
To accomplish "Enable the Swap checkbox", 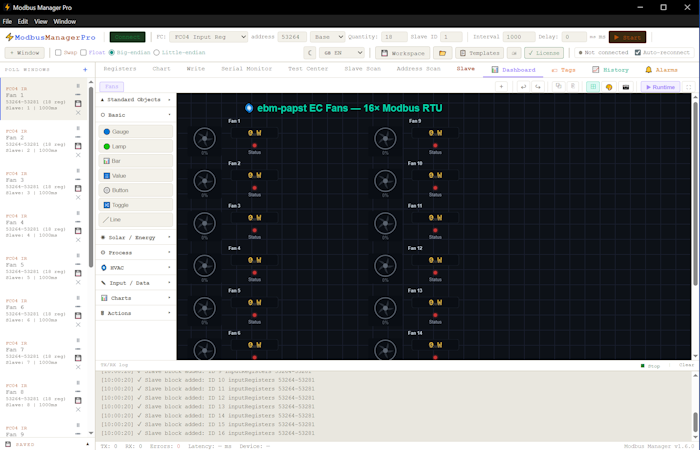I will 58,53.
